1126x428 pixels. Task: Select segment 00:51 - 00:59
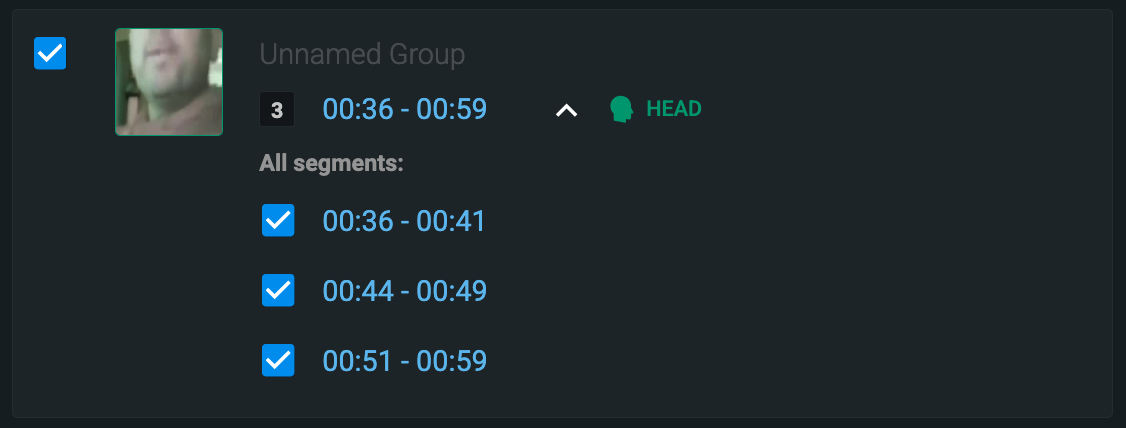click(x=404, y=360)
